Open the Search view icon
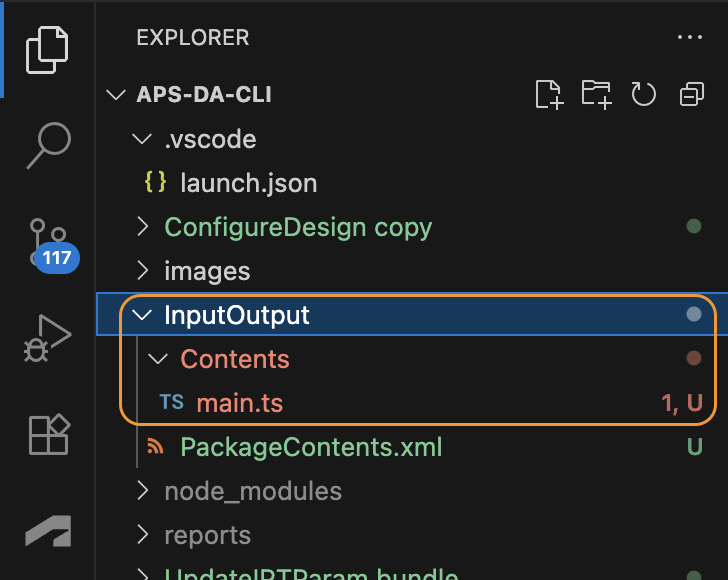The width and height of the screenshot is (728, 580). tap(48, 146)
